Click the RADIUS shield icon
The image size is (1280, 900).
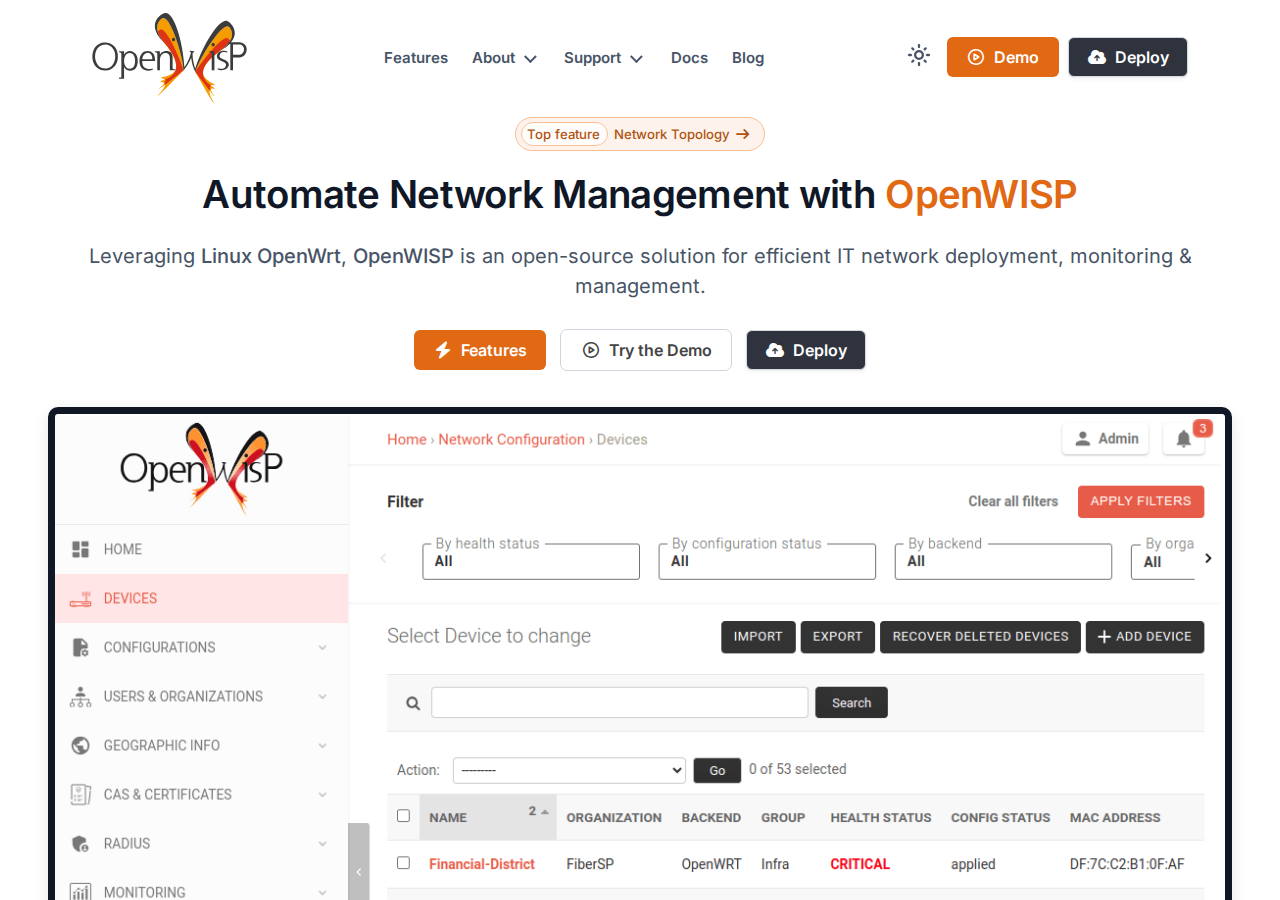pos(81,843)
